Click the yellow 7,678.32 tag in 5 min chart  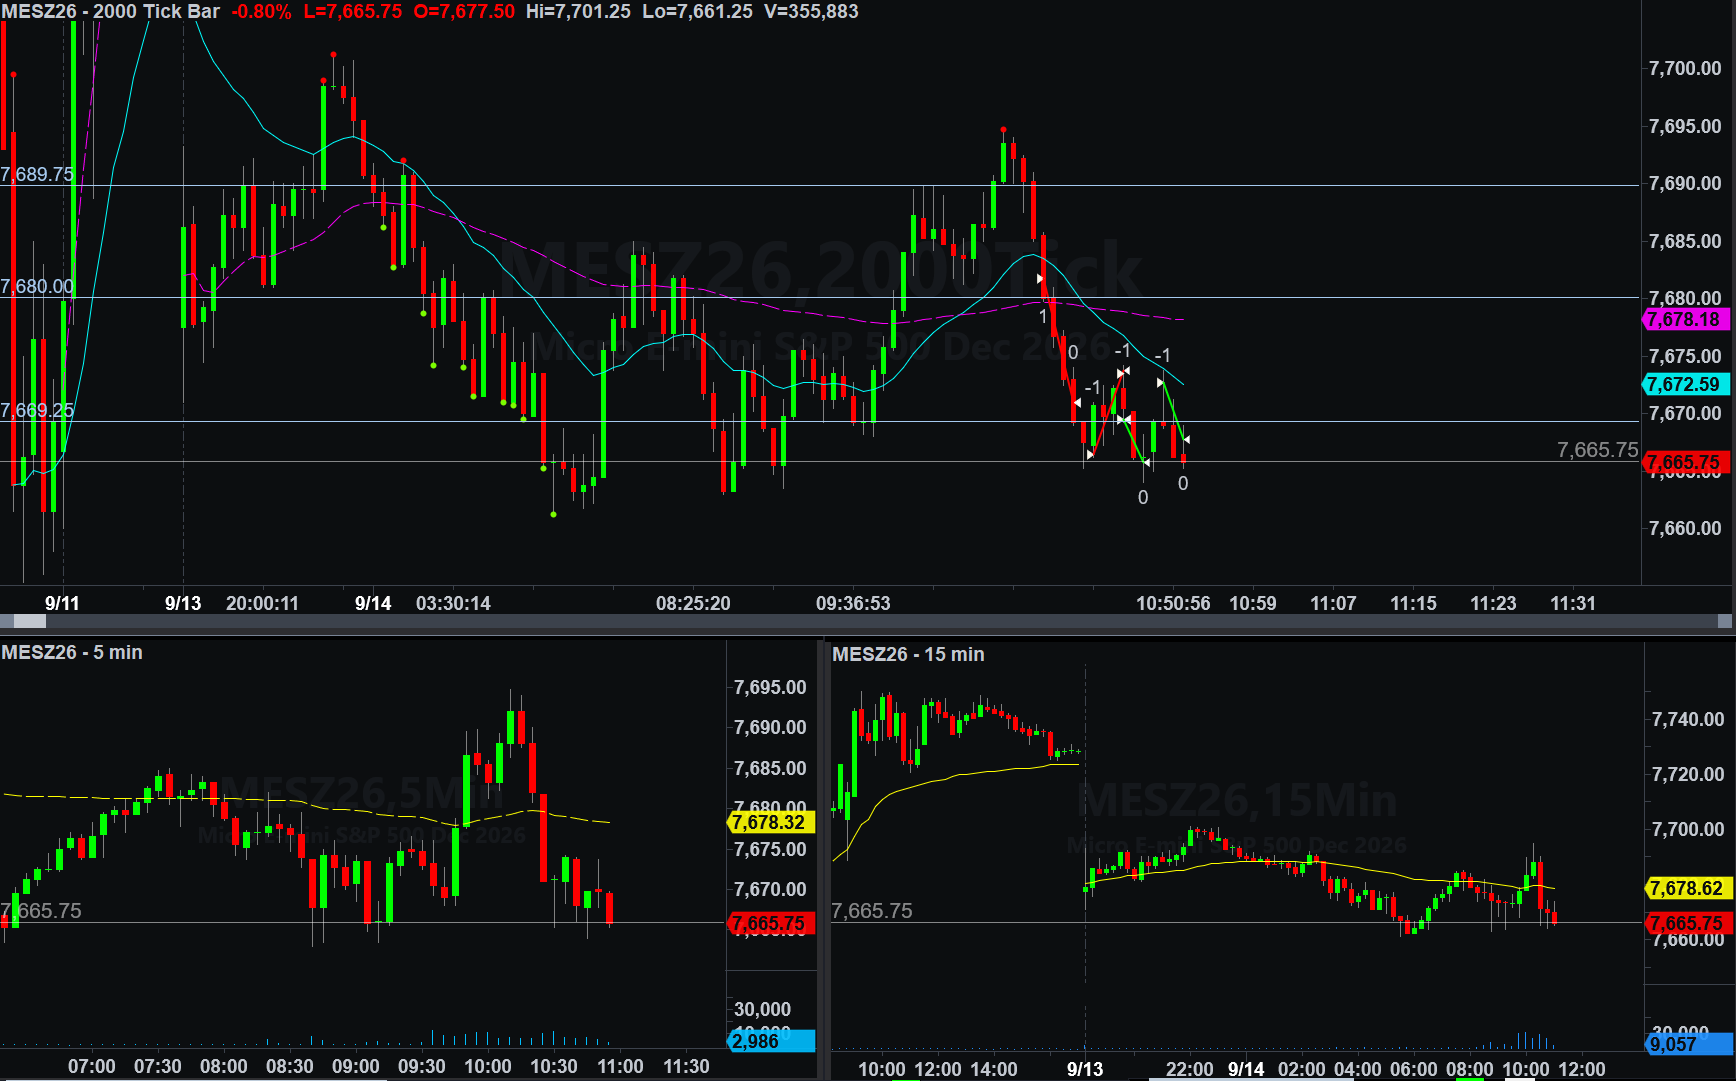pyautogui.click(x=771, y=823)
